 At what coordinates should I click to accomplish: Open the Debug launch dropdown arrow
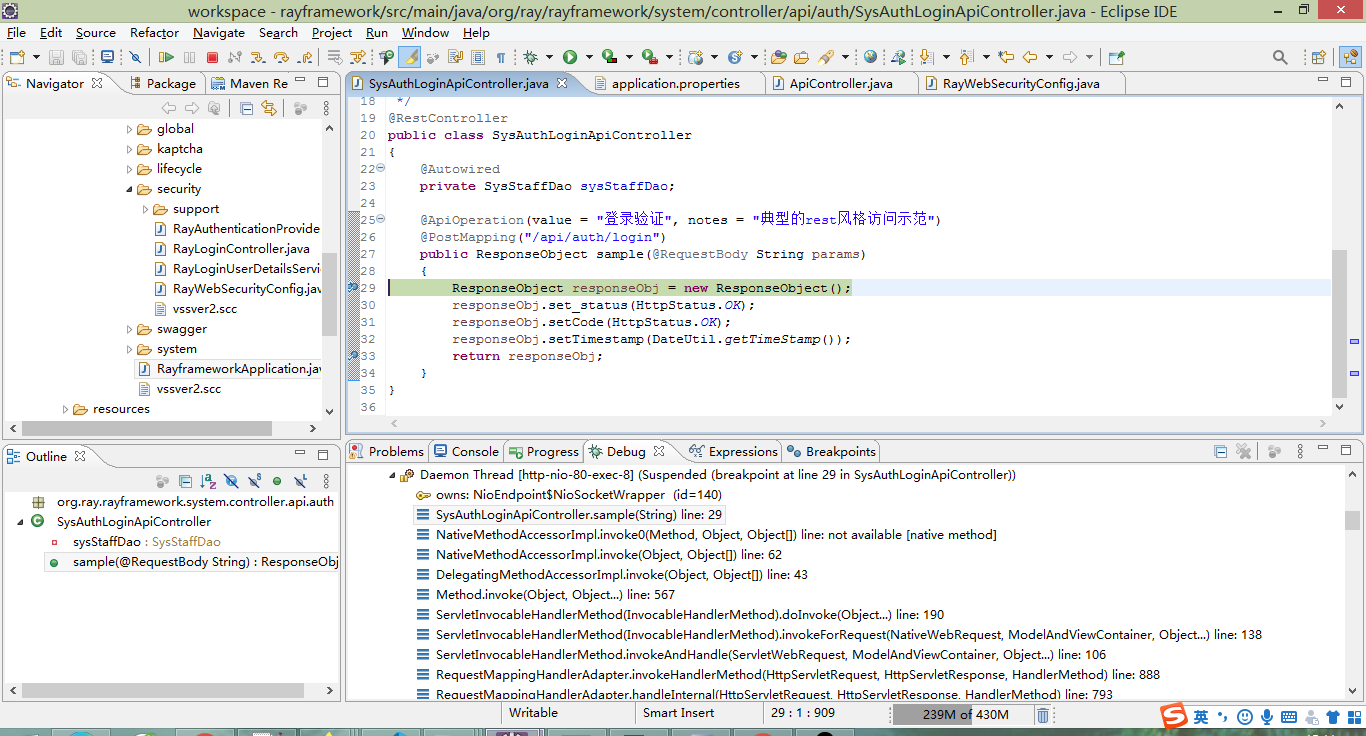549,57
